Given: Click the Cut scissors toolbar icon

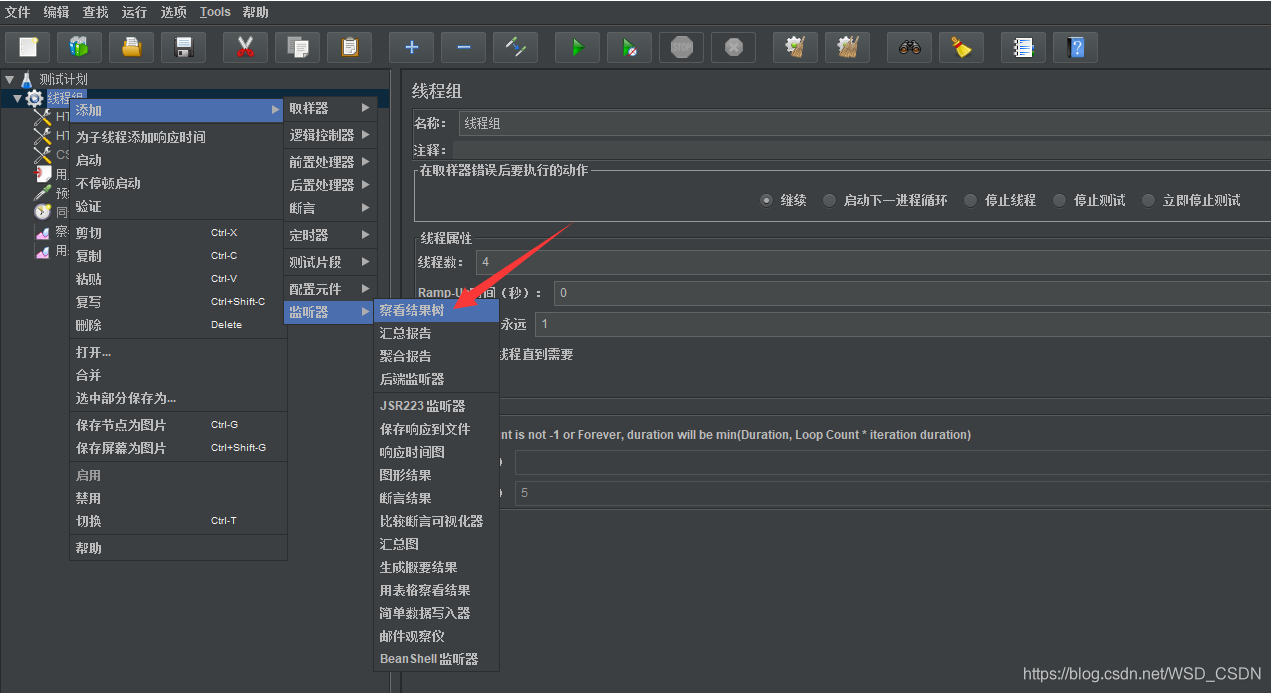Looking at the screenshot, I should [x=245, y=47].
